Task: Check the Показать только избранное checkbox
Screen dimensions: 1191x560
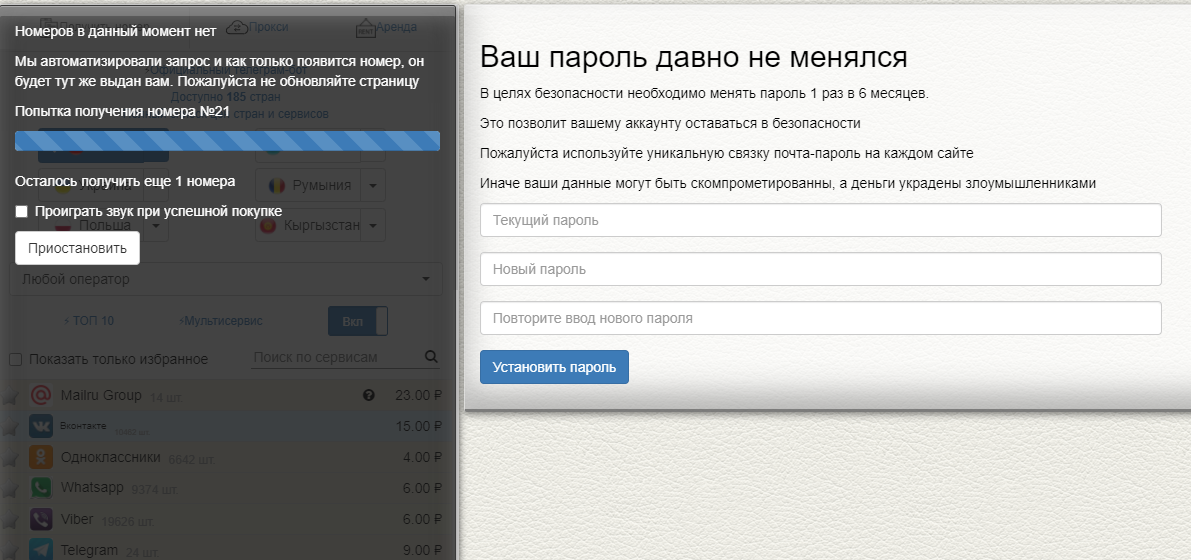Action: [x=15, y=359]
